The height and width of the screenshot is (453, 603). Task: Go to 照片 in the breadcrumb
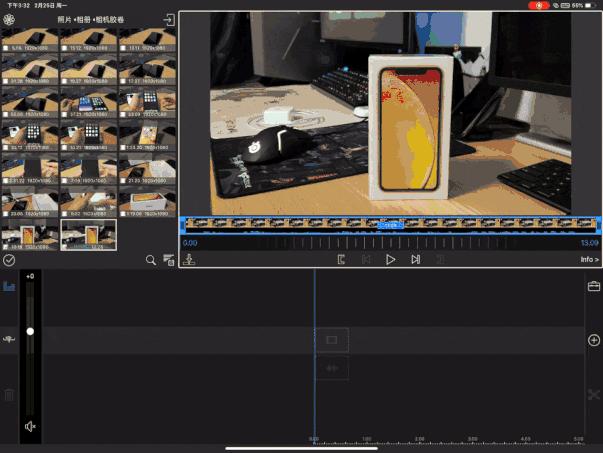pos(64,20)
